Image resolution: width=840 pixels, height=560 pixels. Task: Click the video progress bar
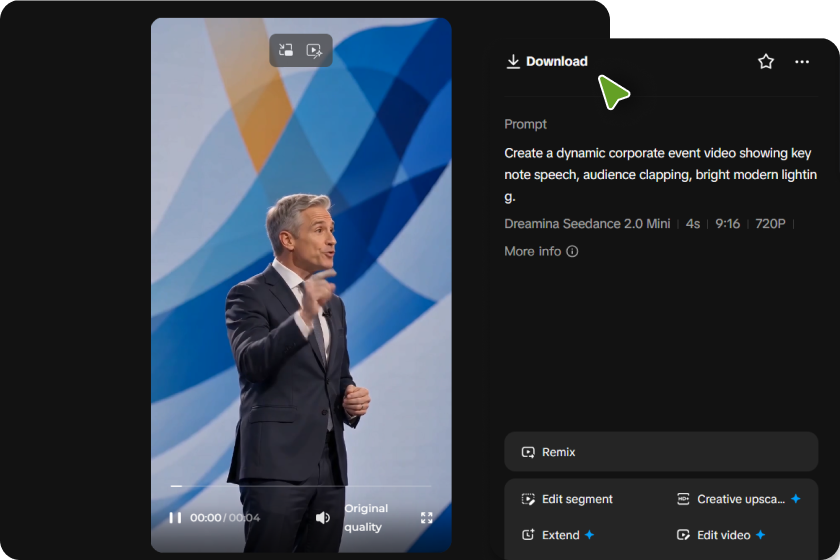pos(301,486)
